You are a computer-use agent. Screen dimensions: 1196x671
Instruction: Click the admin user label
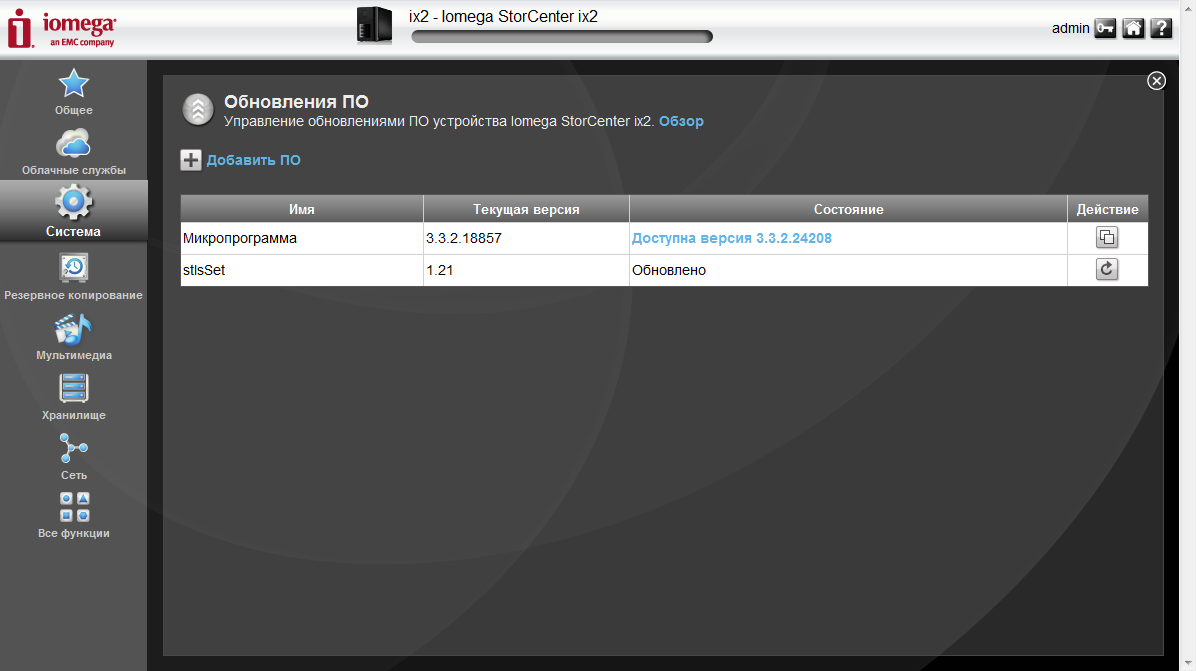(1070, 28)
